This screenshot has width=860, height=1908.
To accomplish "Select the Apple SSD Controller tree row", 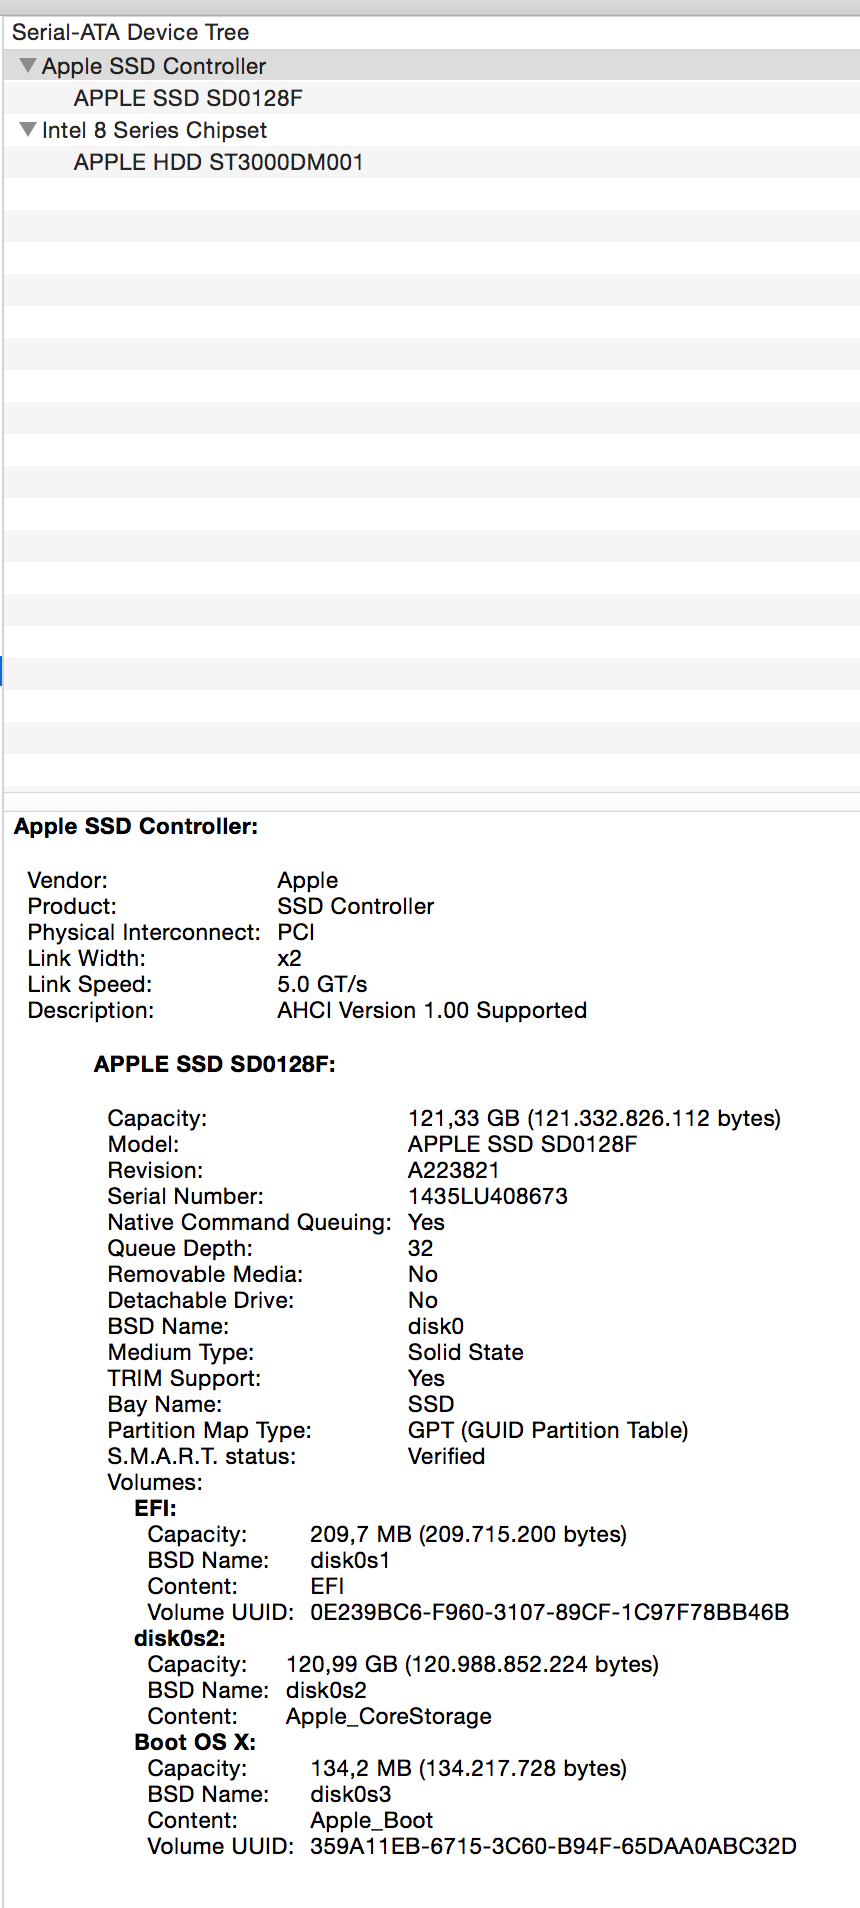I will tap(432, 66).
